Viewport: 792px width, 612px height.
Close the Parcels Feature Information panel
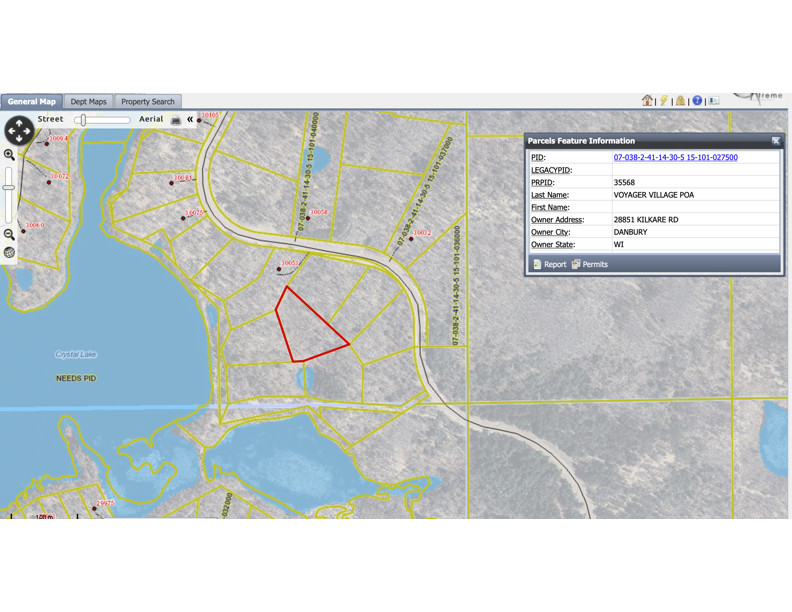click(x=776, y=141)
